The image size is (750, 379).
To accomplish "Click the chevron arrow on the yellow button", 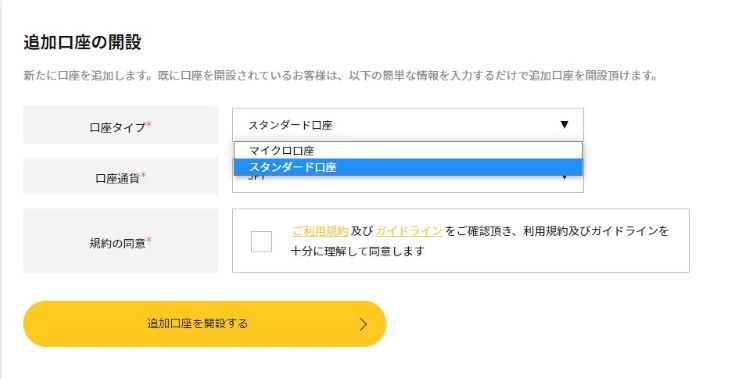I will pyautogui.click(x=364, y=324).
